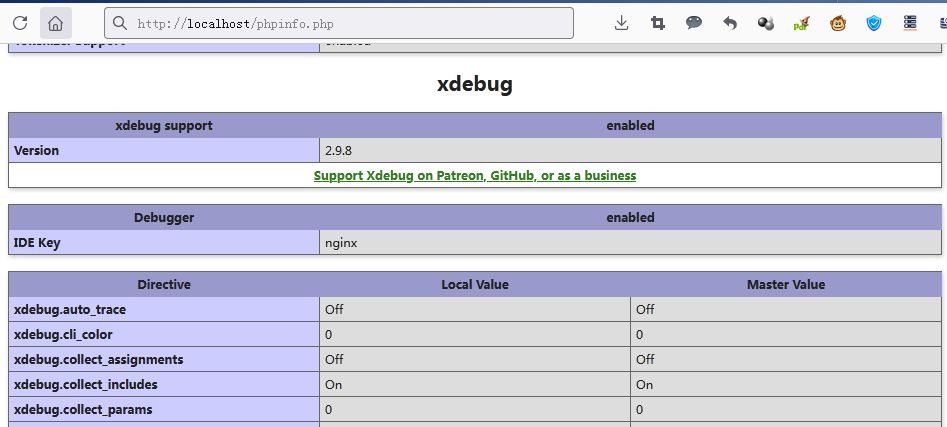Screen dimensions: 947x427
Task: Open the Tampermonkey monkey extension icon
Action: pyautogui.click(x=838, y=24)
